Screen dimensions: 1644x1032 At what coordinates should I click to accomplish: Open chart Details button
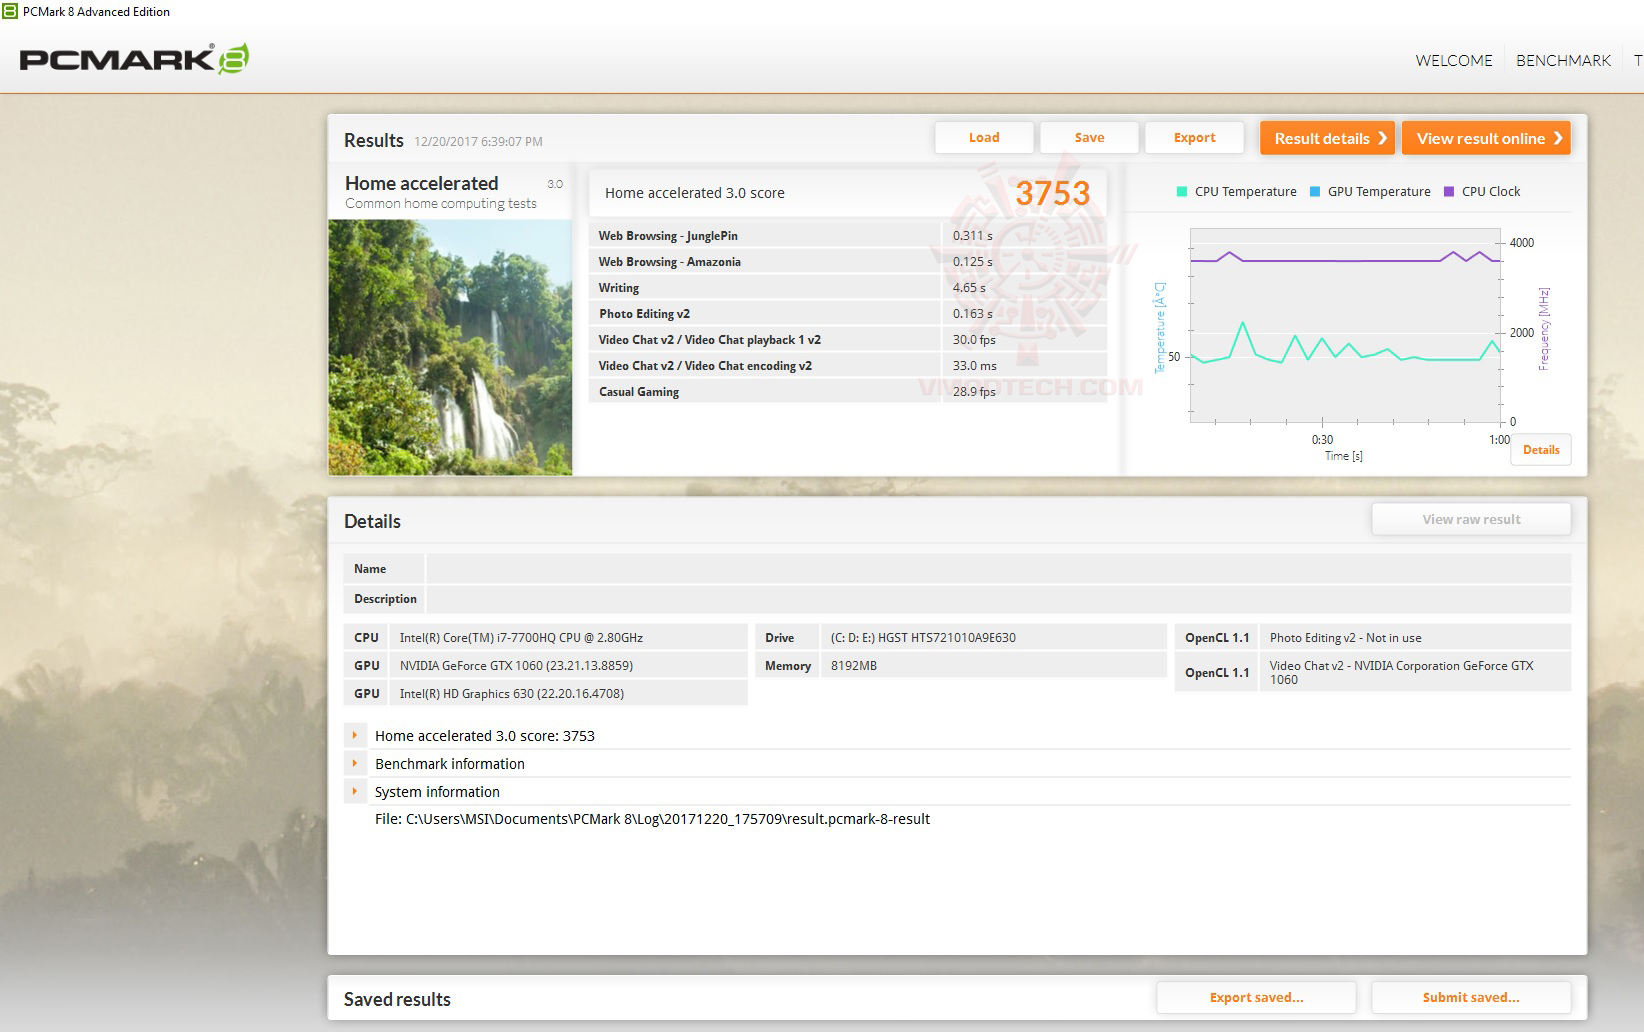[1541, 450]
